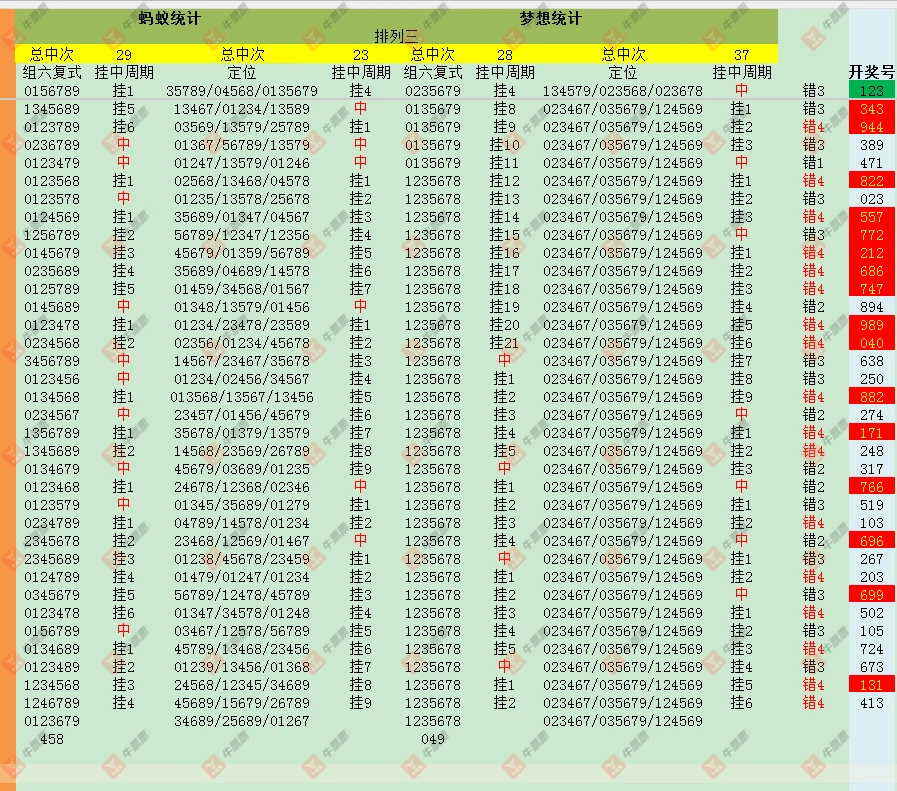Select the '排列三' title cell
This screenshot has width=897, height=791.
click(396, 36)
